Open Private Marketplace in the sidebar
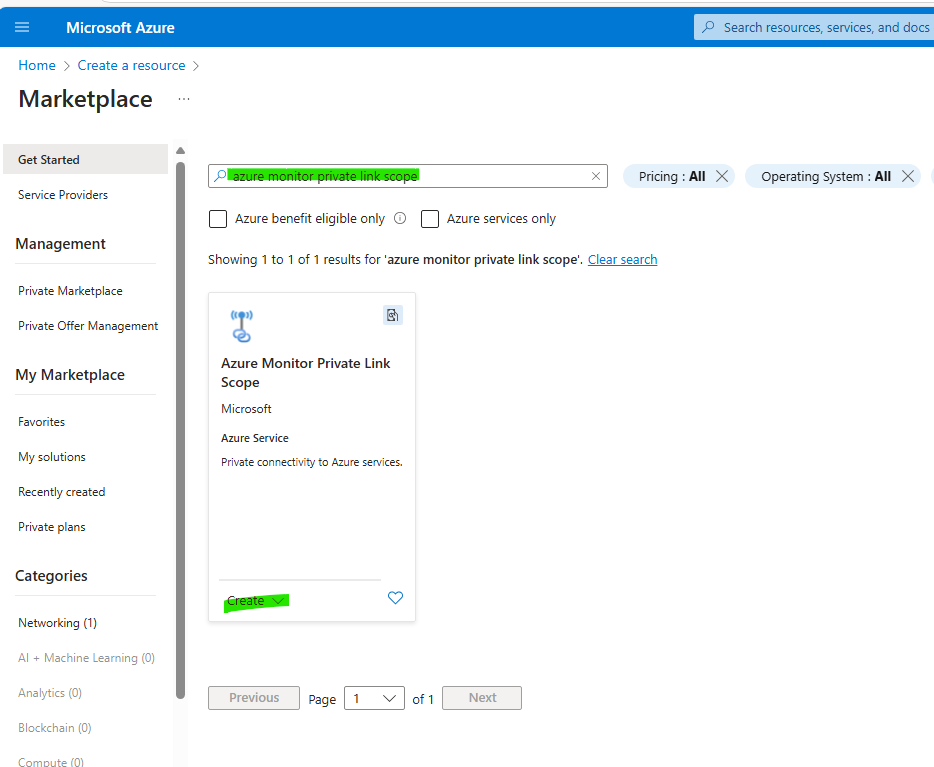Screen dimensions: 934x767 coord(70,291)
